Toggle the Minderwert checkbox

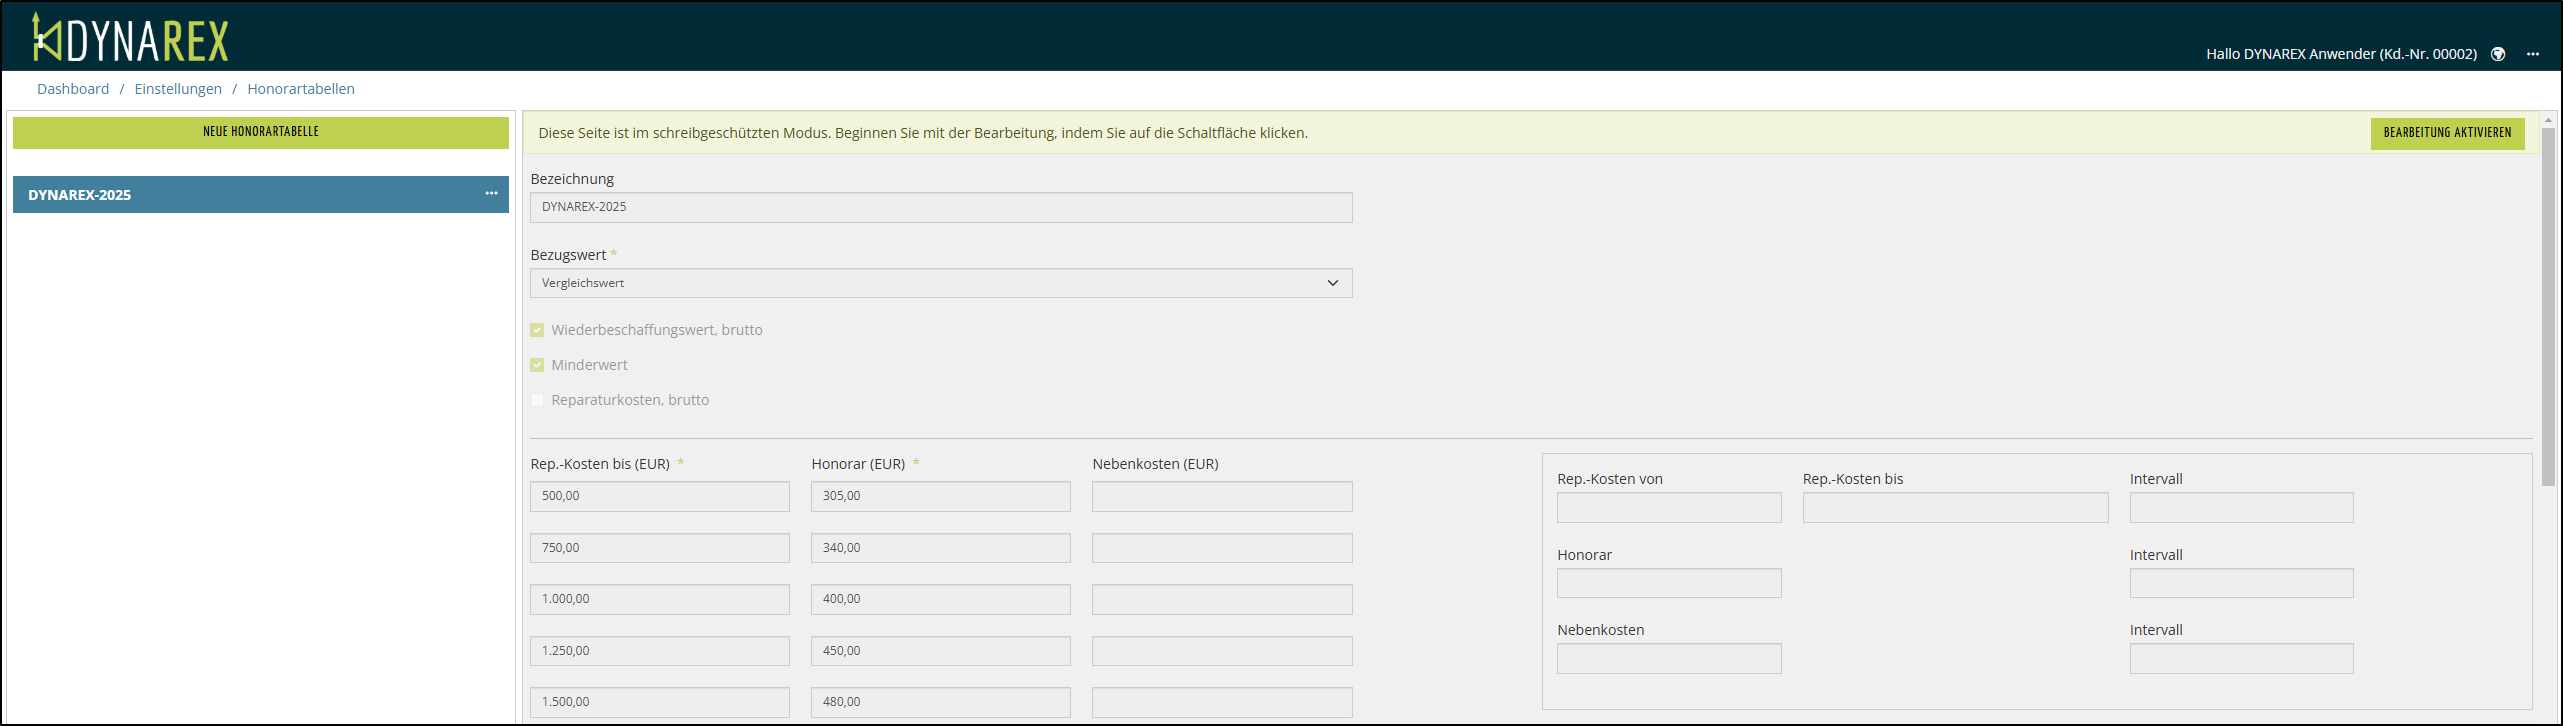(x=537, y=365)
